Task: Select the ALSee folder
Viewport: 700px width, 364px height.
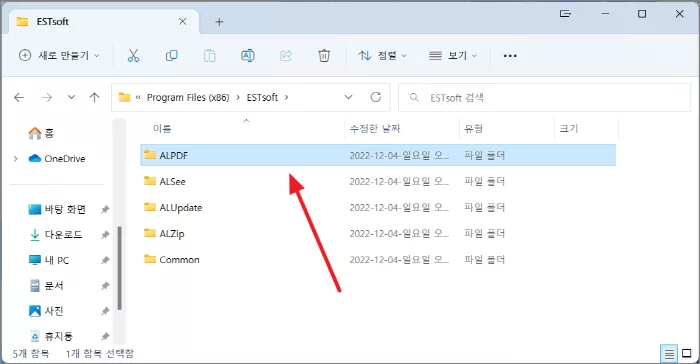Action: [x=378, y=181]
